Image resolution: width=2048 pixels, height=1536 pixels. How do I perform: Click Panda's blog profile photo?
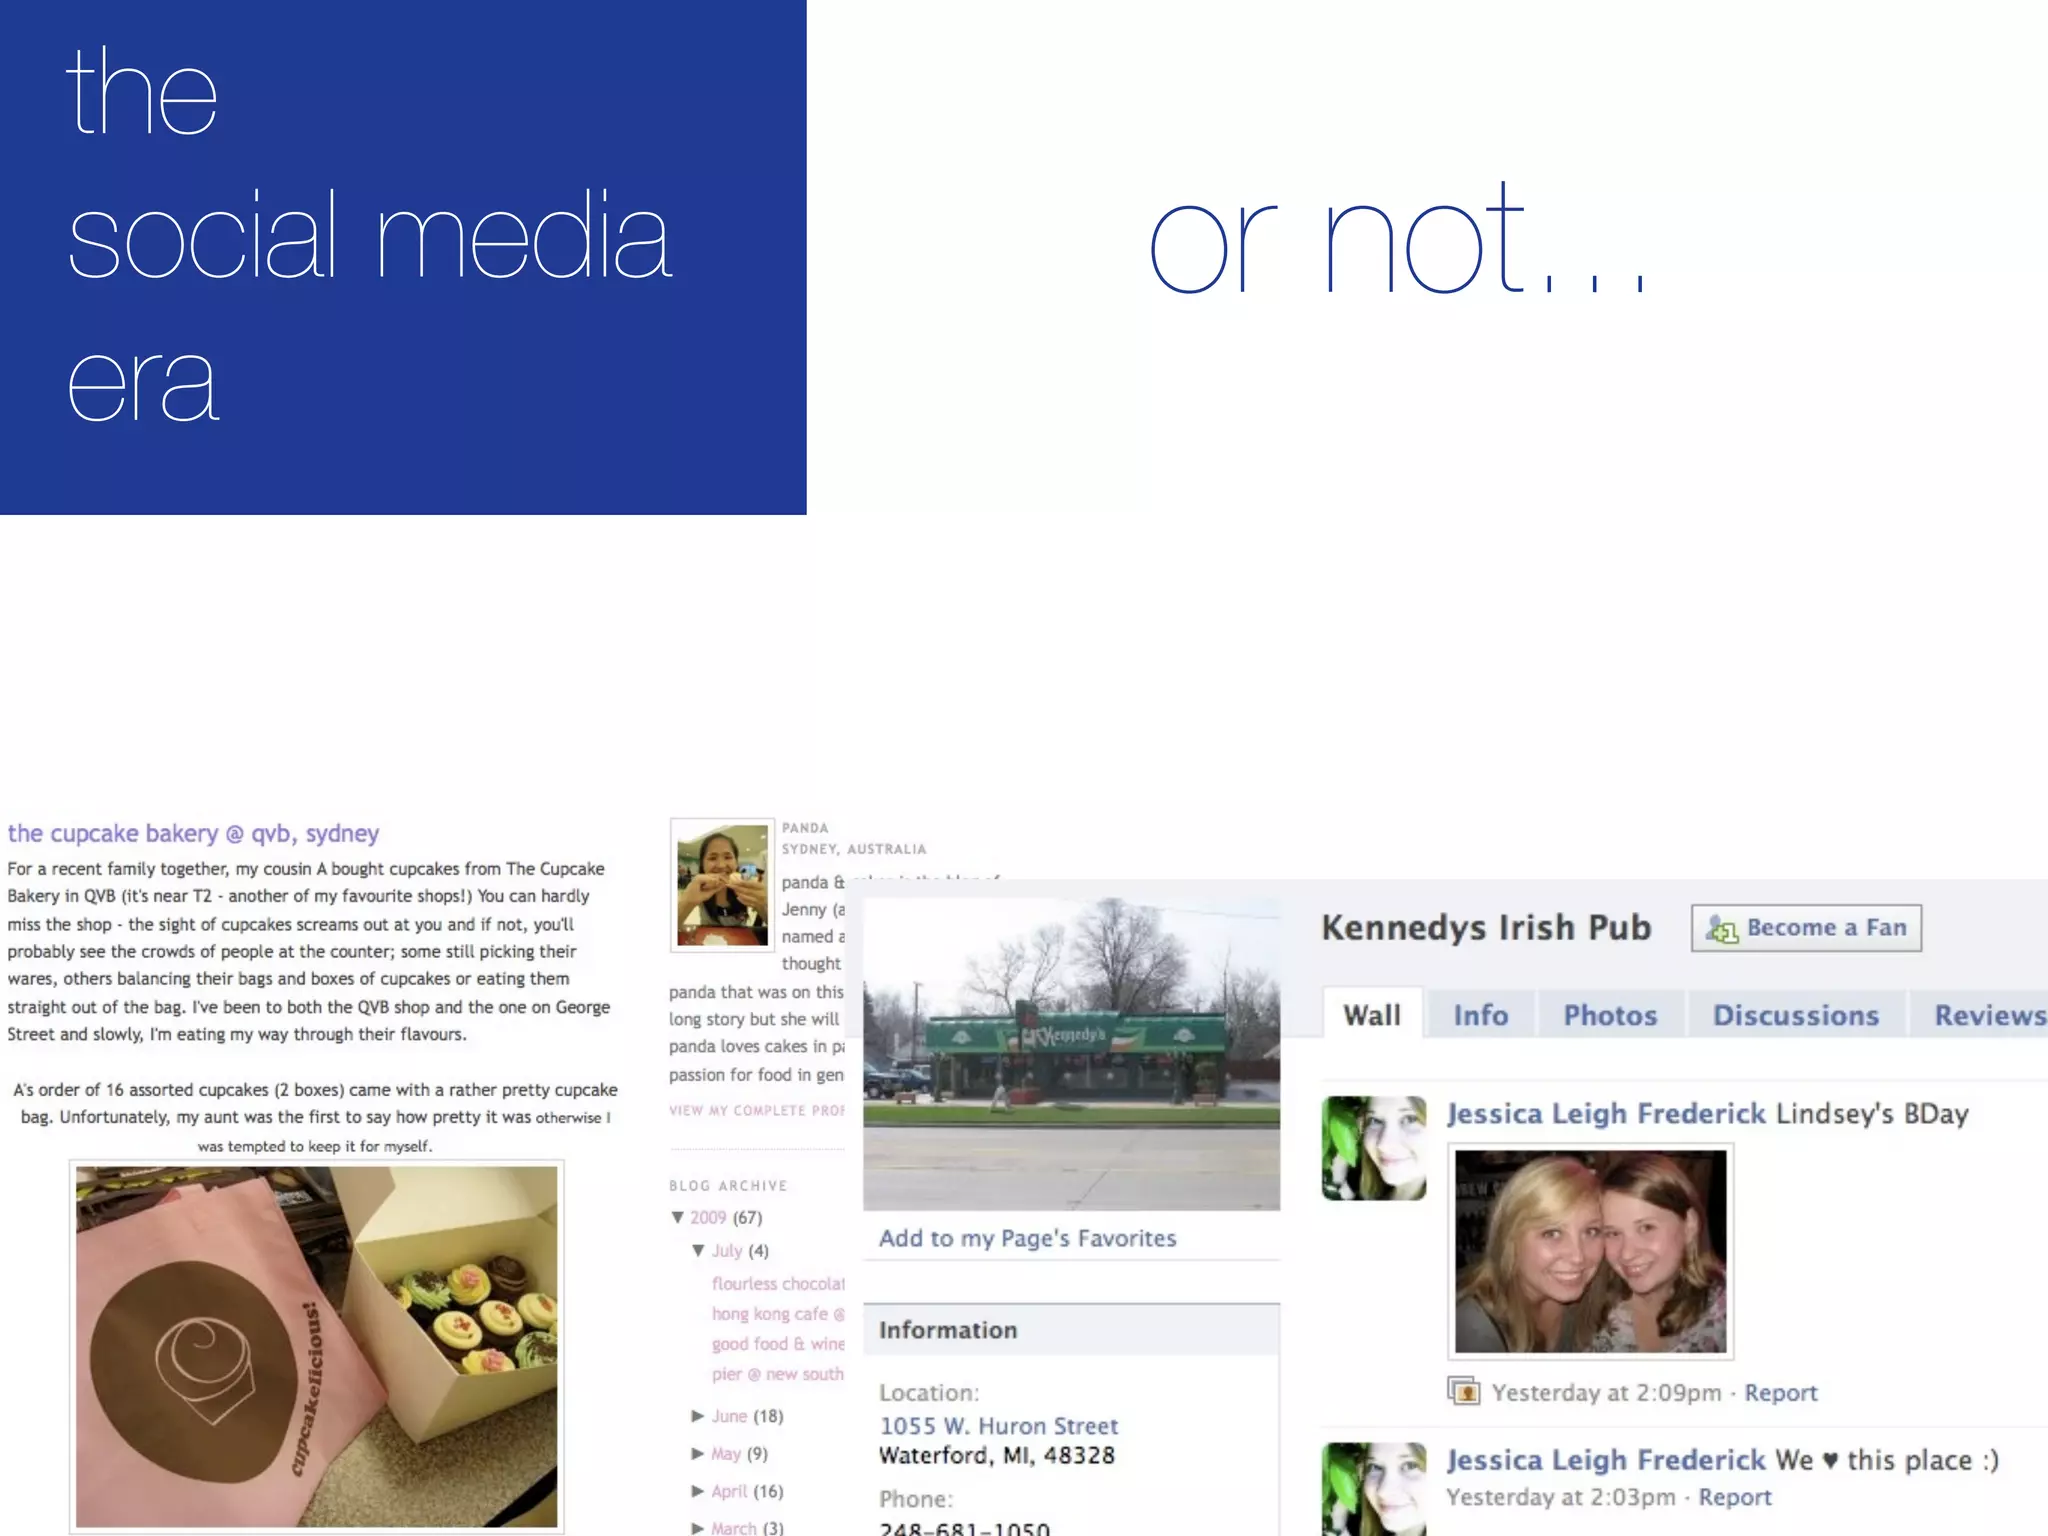point(722,885)
